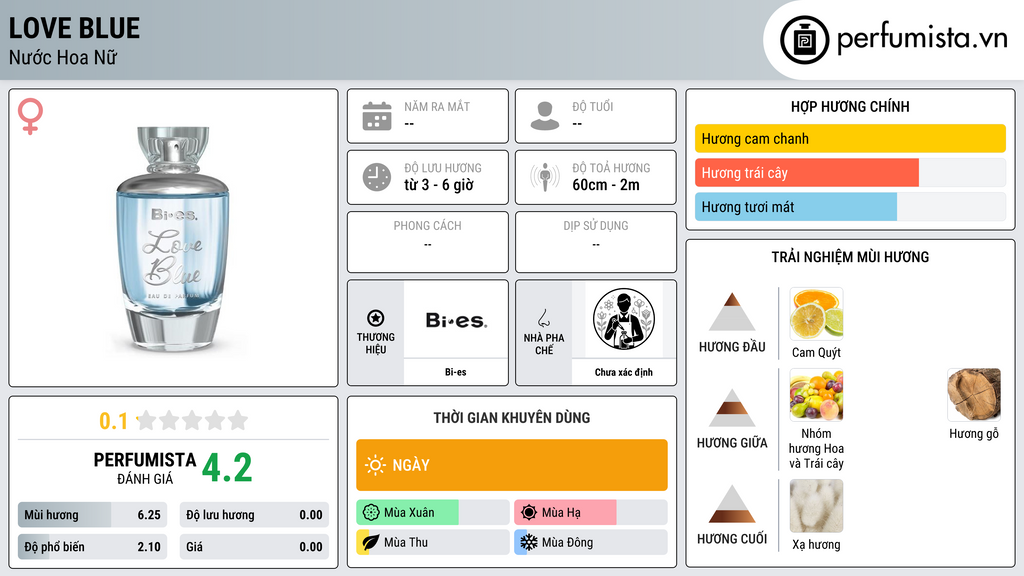Click the Năm ra mắt label

[x=437, y=106]
